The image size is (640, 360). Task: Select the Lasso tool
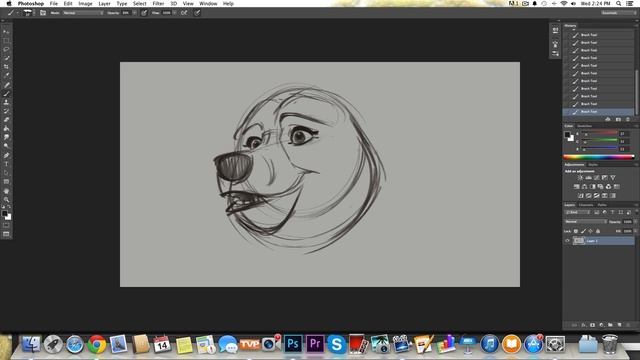tap(7, 49)
